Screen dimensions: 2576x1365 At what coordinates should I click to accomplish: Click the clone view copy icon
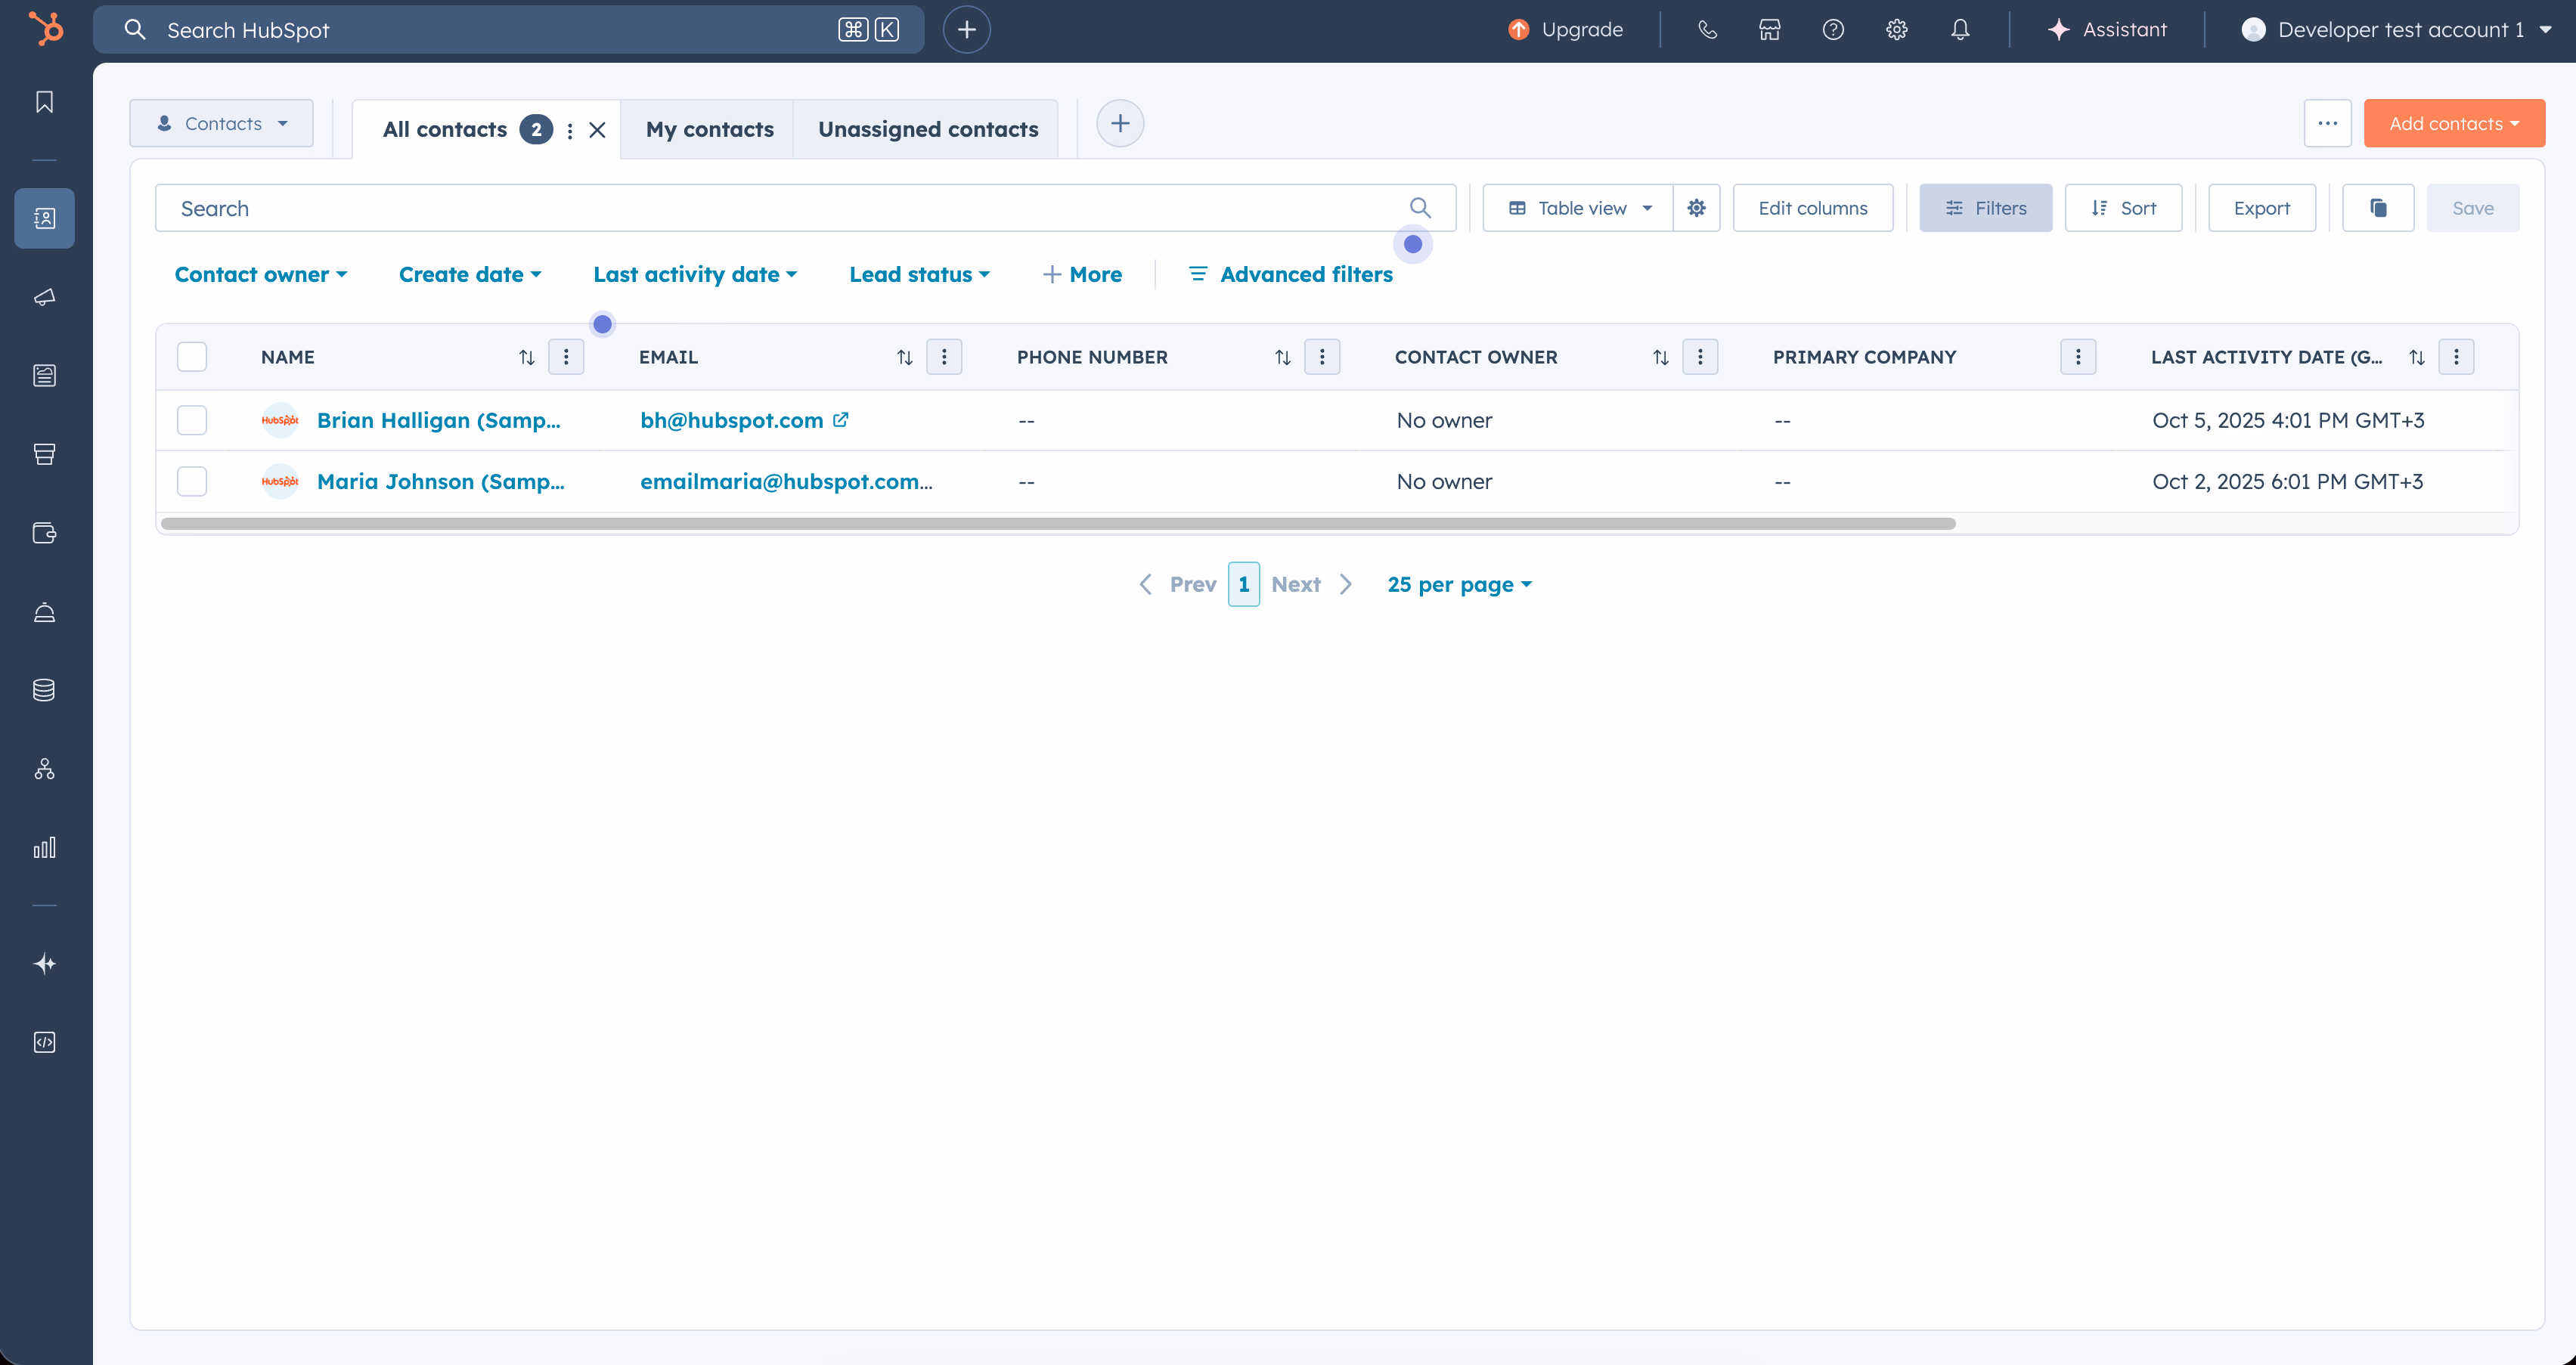pyautogui.click(x=2378, y=208)
